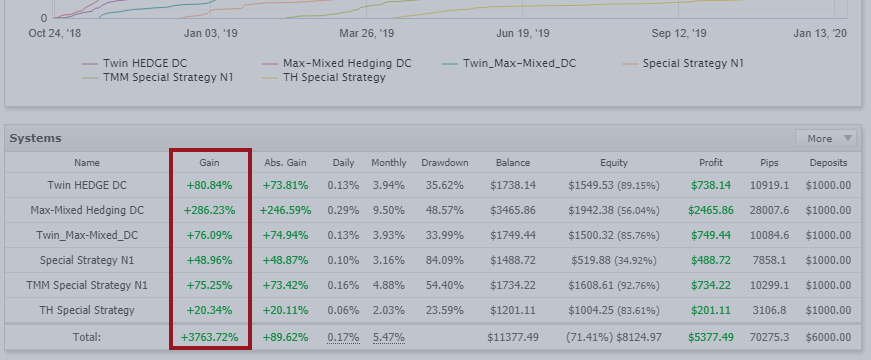This screenshot has height=360, width=871.
Task: Open Twin HEDGE DC system in table
Action: [x=87, y=186]
